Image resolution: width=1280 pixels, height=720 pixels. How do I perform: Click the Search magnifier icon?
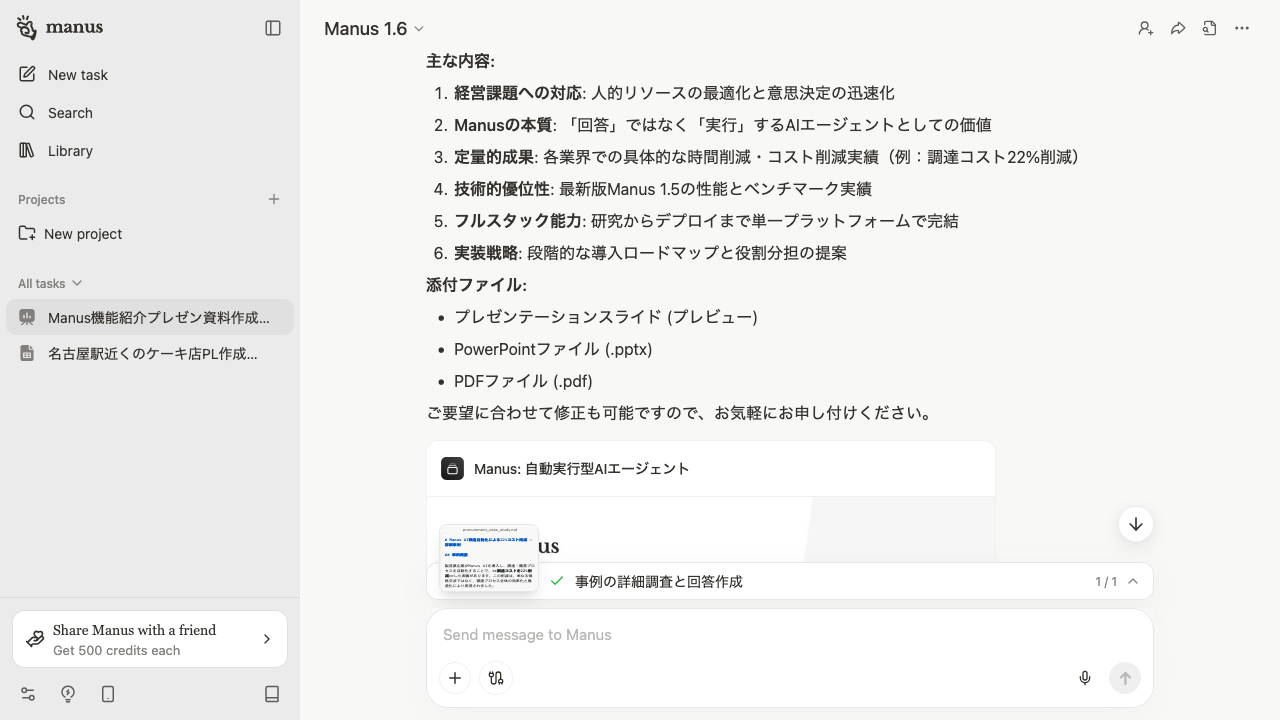coord(27,112)
